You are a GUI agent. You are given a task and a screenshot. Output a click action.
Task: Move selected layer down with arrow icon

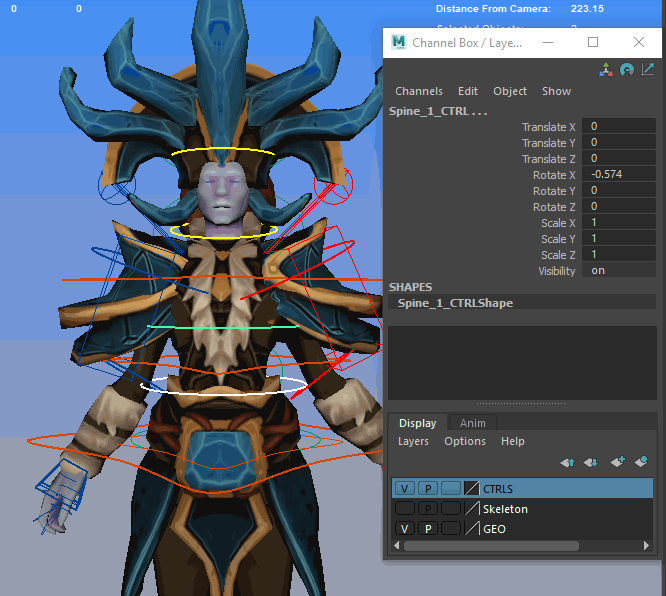[x=590, y=462]
